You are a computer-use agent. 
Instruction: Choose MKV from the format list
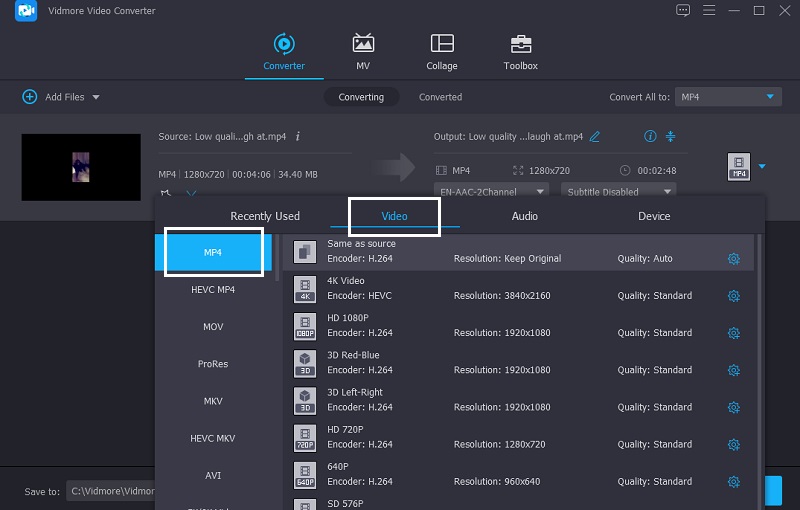coord(213,401)
